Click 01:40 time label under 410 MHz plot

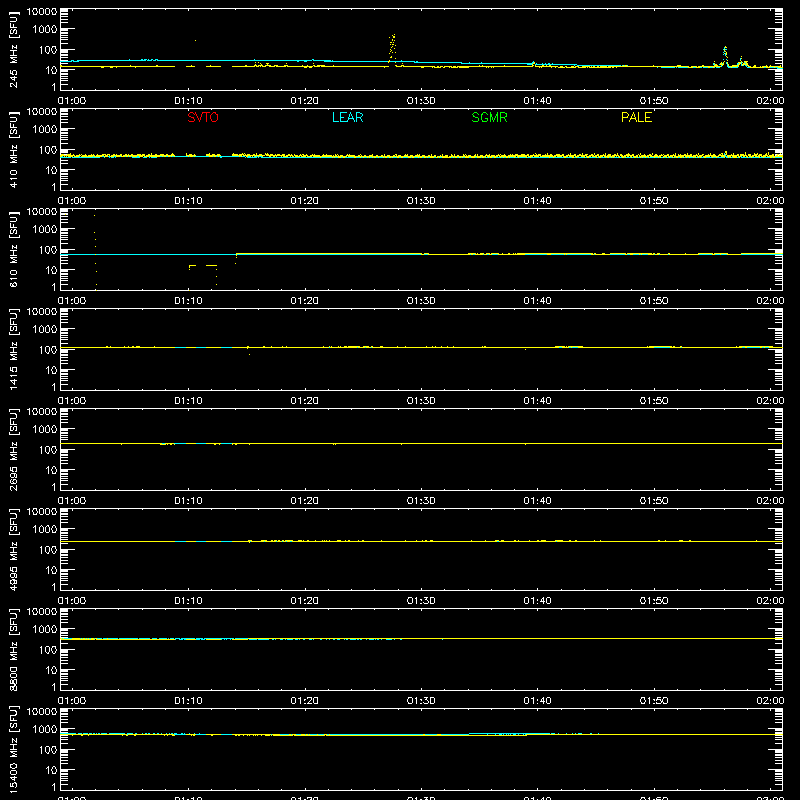coord(537,201)
